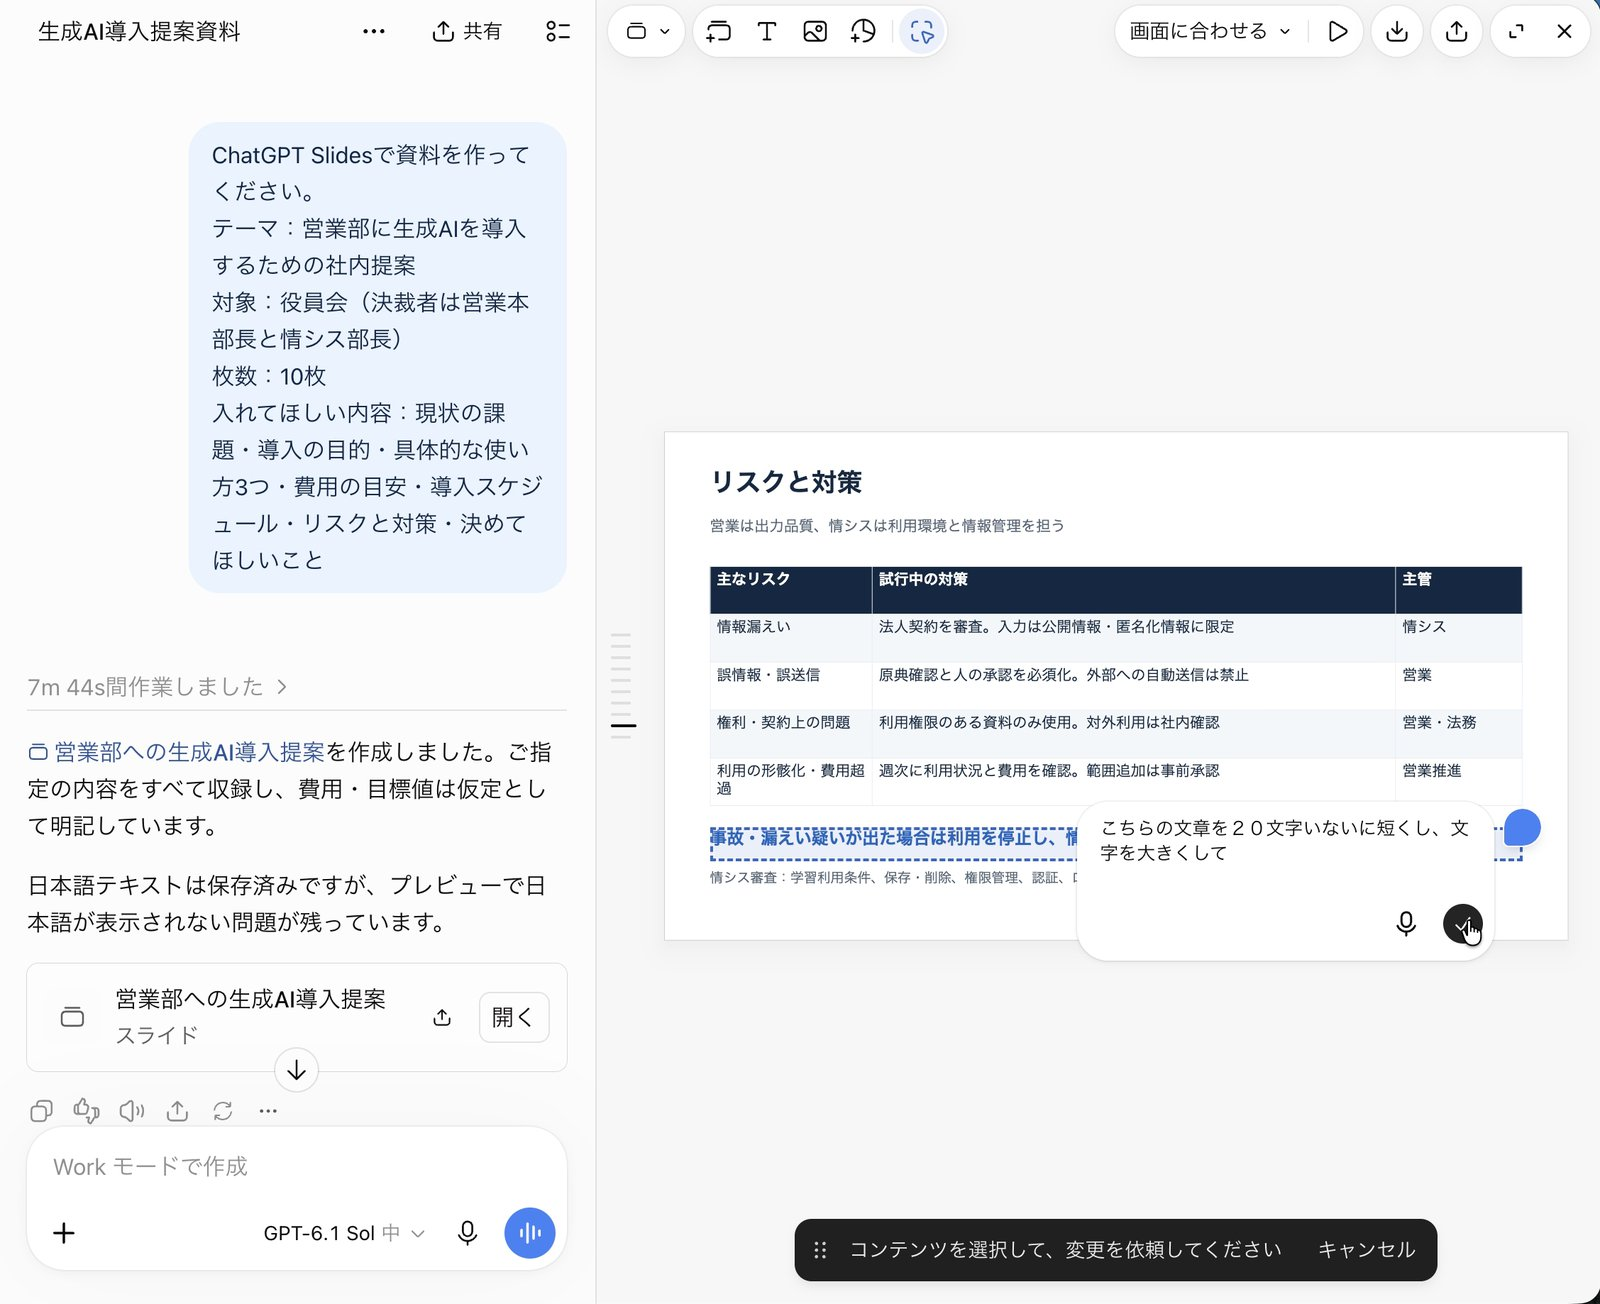The image size is (1600, 1304).
Task: Grab the drag handle on bottom bar
Action: (820, 1250)
